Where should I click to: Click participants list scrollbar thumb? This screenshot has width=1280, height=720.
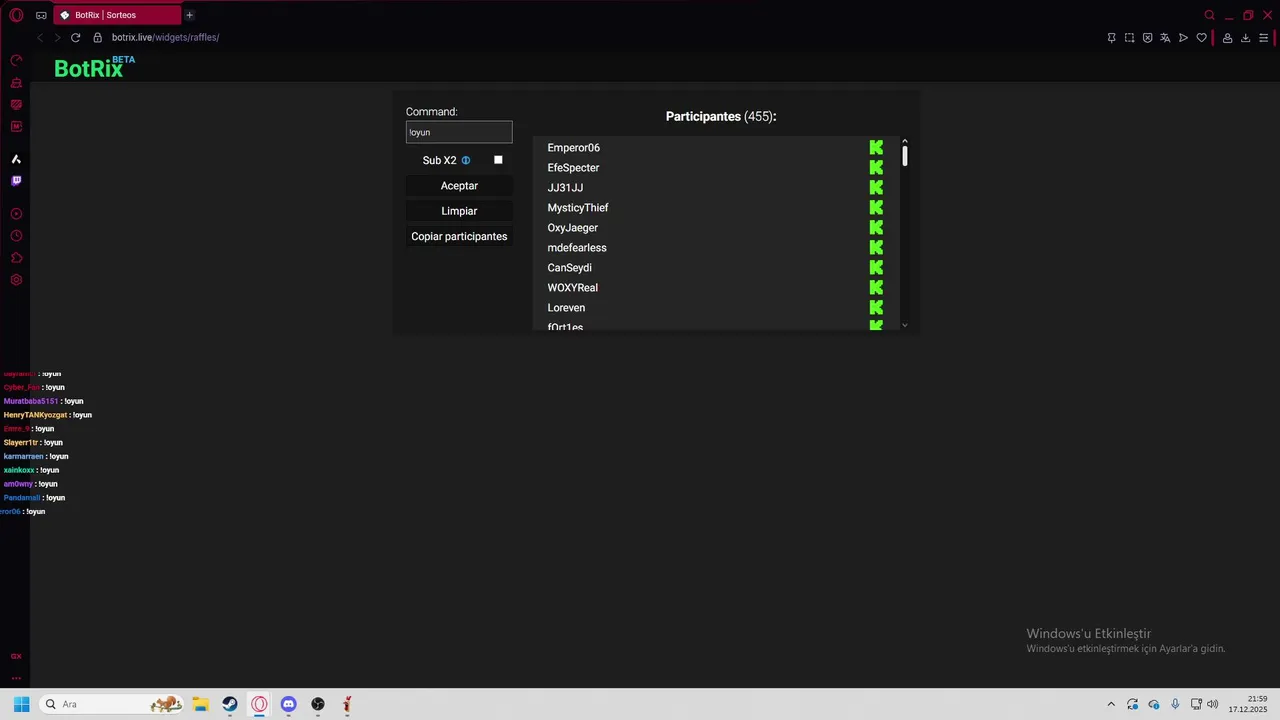coord(904,156)
